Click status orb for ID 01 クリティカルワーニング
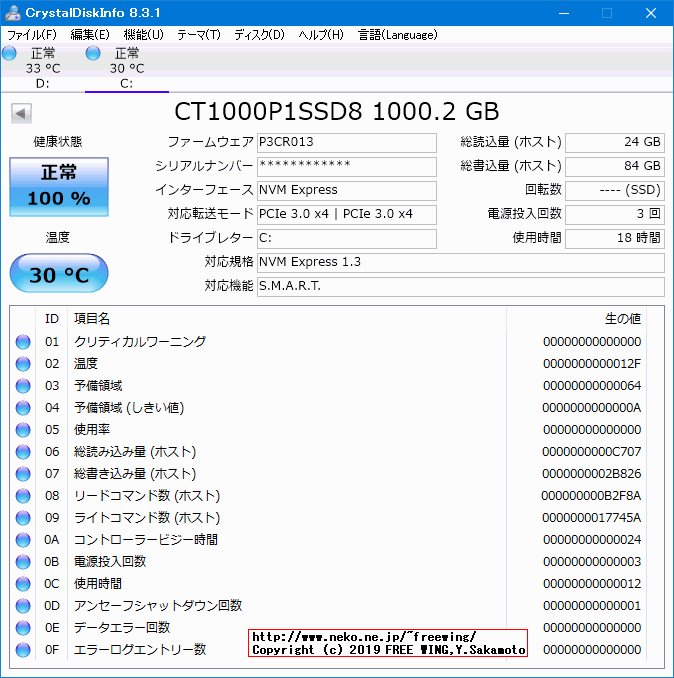The height and width of the screenshot is (678, 674). 23,342
